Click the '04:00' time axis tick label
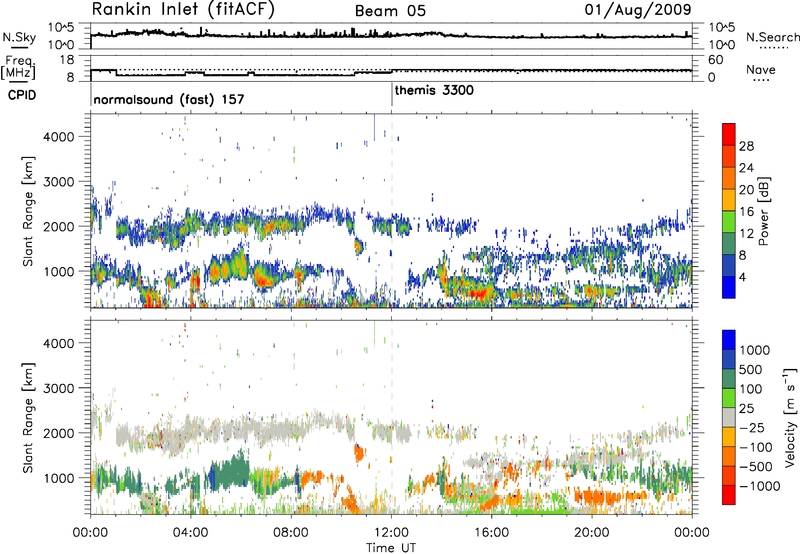 [191, 533]
